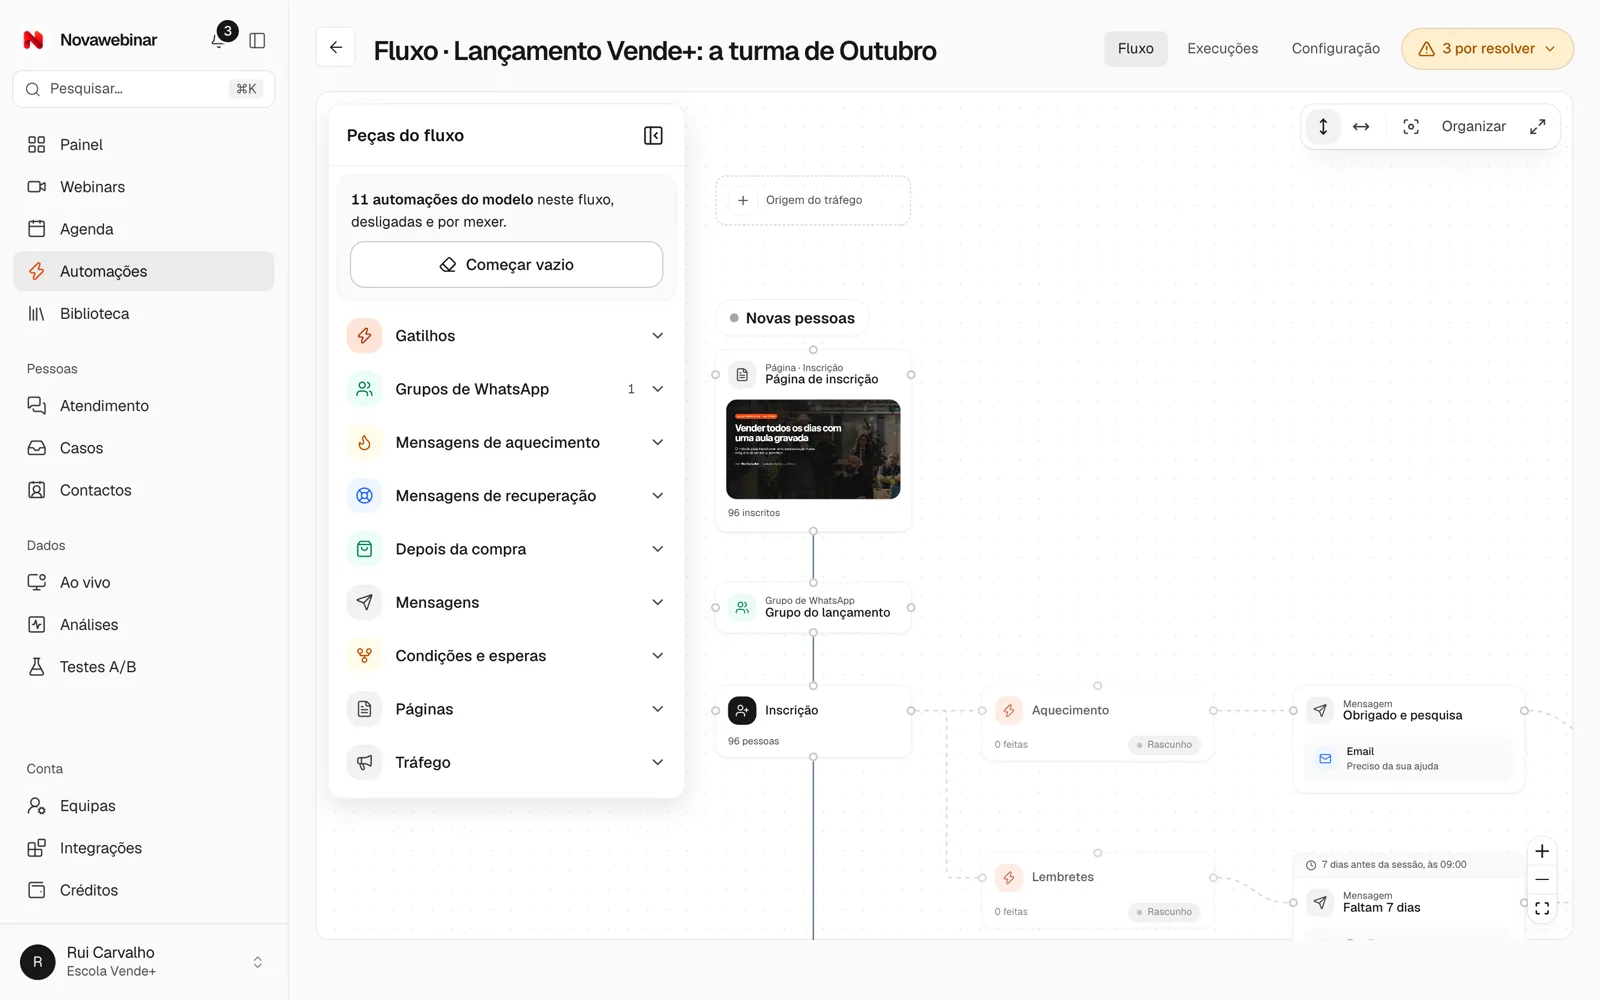Viewport: 1600px width, 1000px height.
Task: Open Análises in the sidebar
Action: tap(144, 625)
